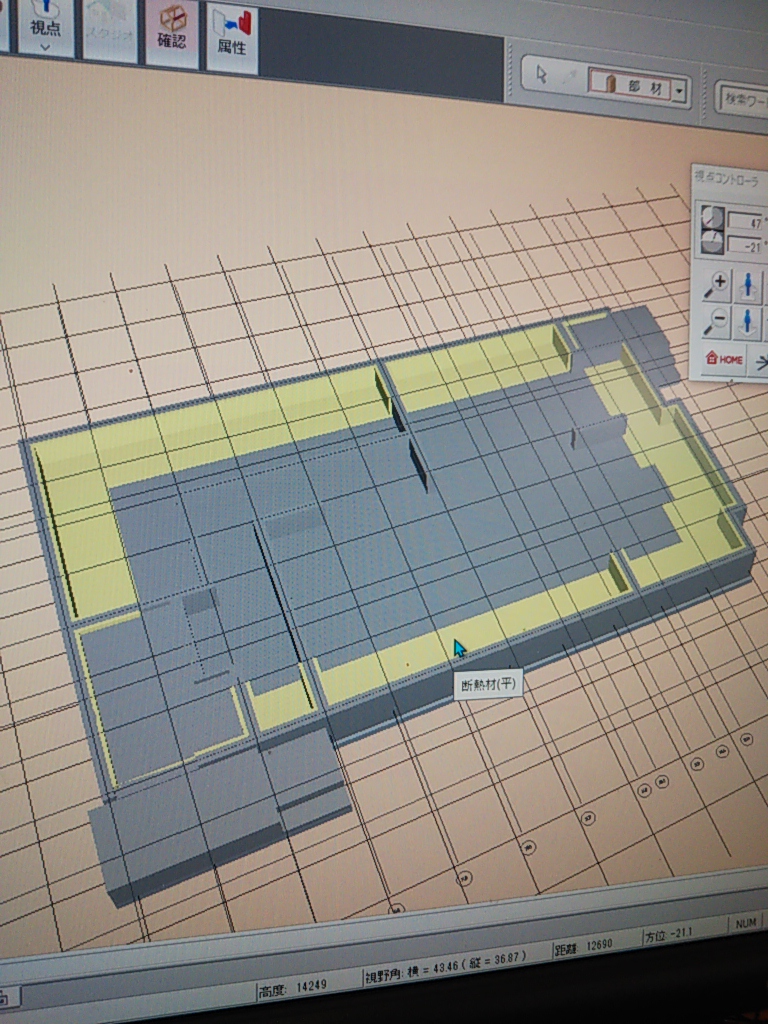The image size is (768, 1024).
Task: Click the angle field showing 47
Action: (745, 221)
